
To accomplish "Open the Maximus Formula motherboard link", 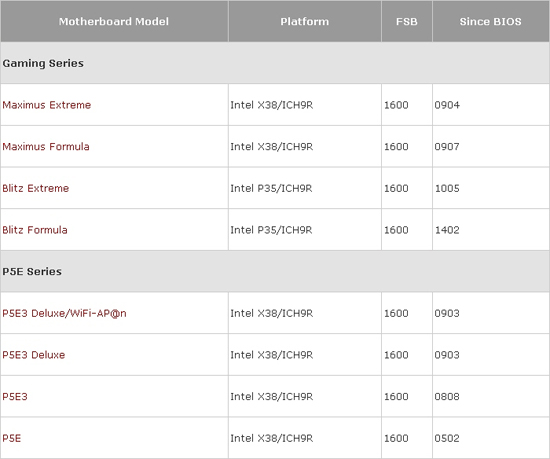I will [46, 146].
